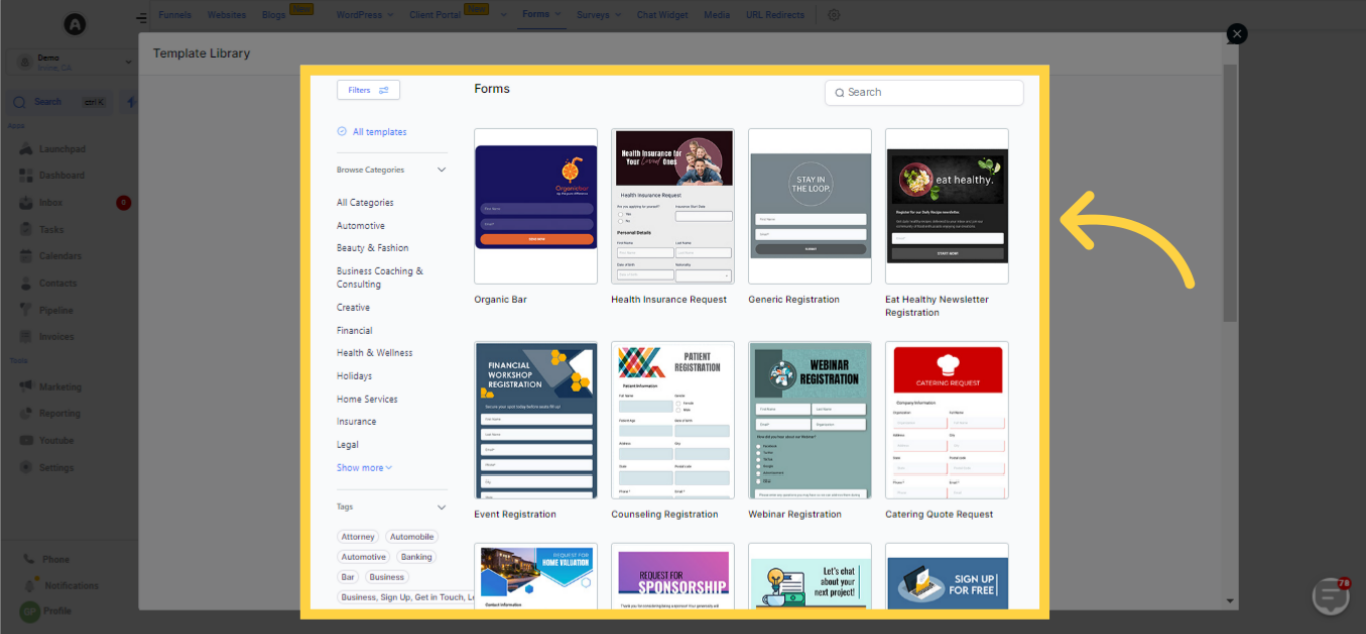Click the sidebar Search box
Viewport: 1366px width, 634px height.
[x=58, y=102]
